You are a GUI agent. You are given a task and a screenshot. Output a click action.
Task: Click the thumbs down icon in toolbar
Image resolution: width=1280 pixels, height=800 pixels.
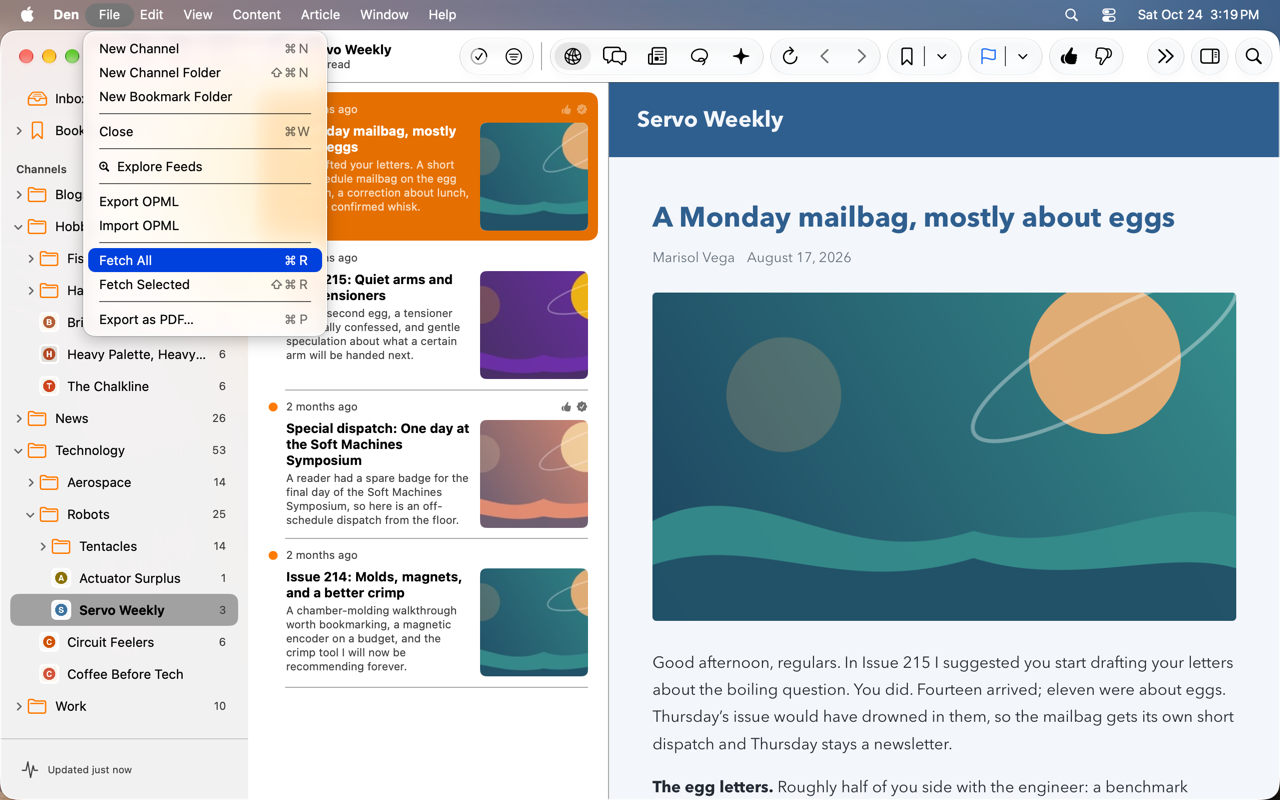tap(1104, 57)
